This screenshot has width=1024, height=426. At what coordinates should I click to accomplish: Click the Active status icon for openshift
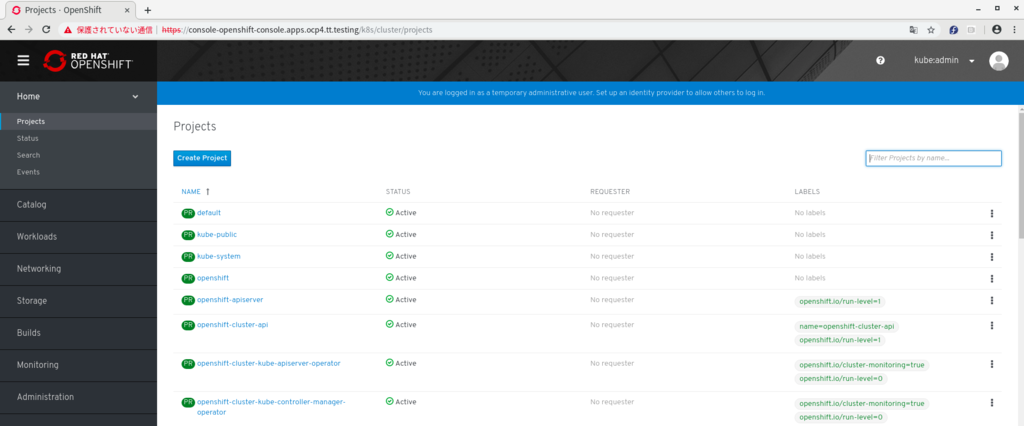(x=389, y=277)
